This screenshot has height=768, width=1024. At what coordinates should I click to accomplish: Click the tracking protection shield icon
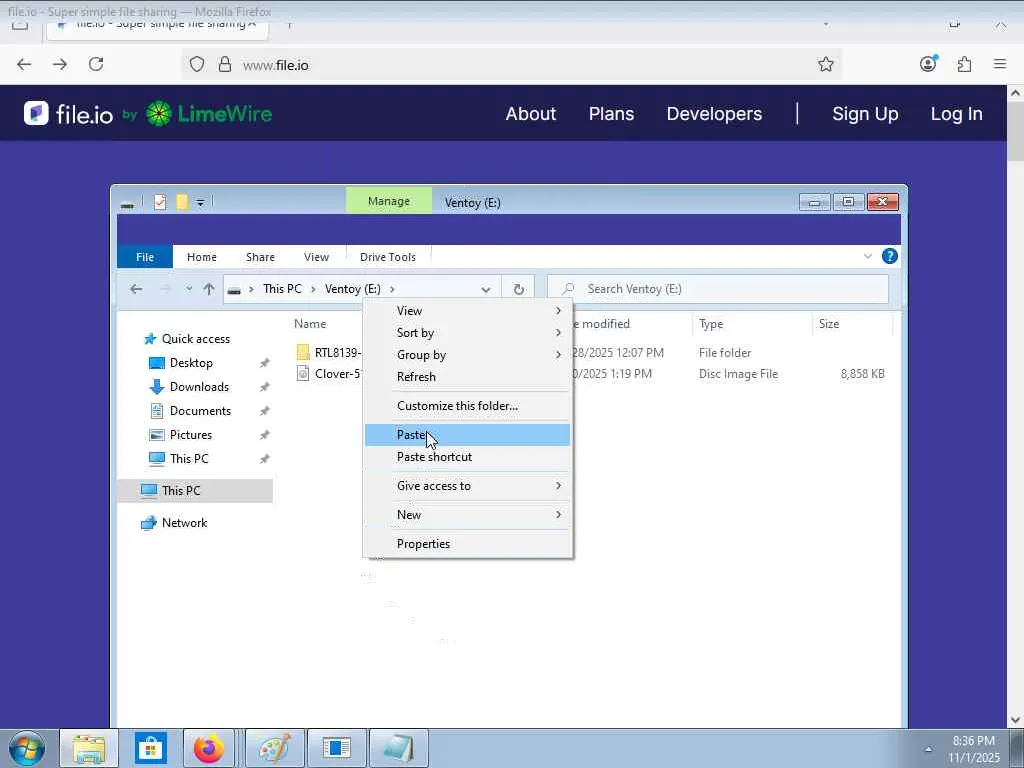coord(197,64)
